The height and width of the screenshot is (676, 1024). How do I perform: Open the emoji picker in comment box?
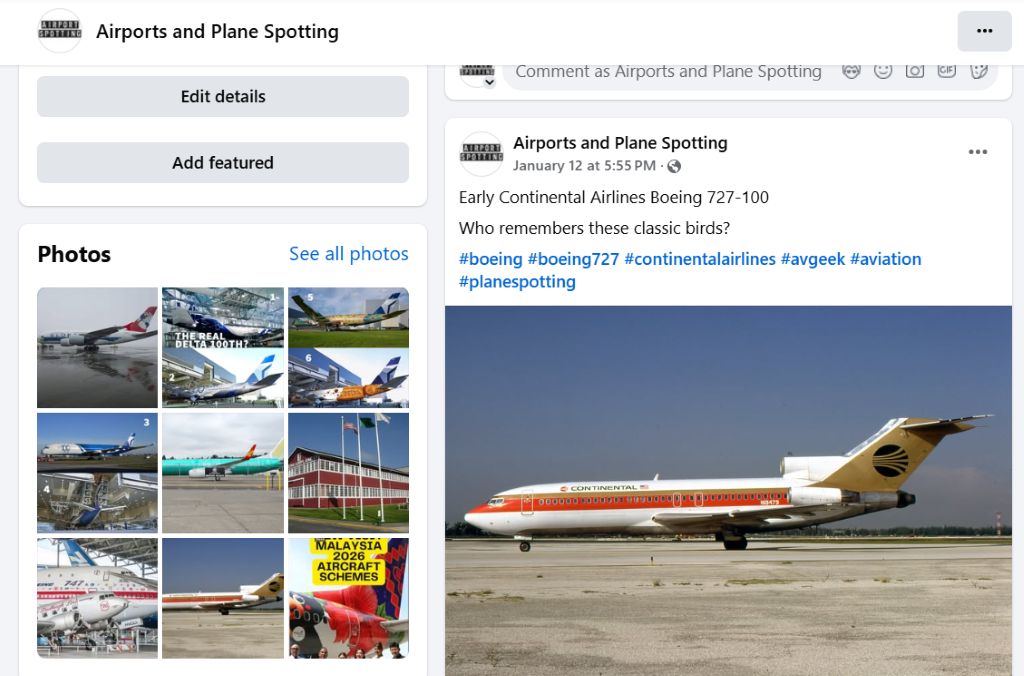[x=883, y=71]
